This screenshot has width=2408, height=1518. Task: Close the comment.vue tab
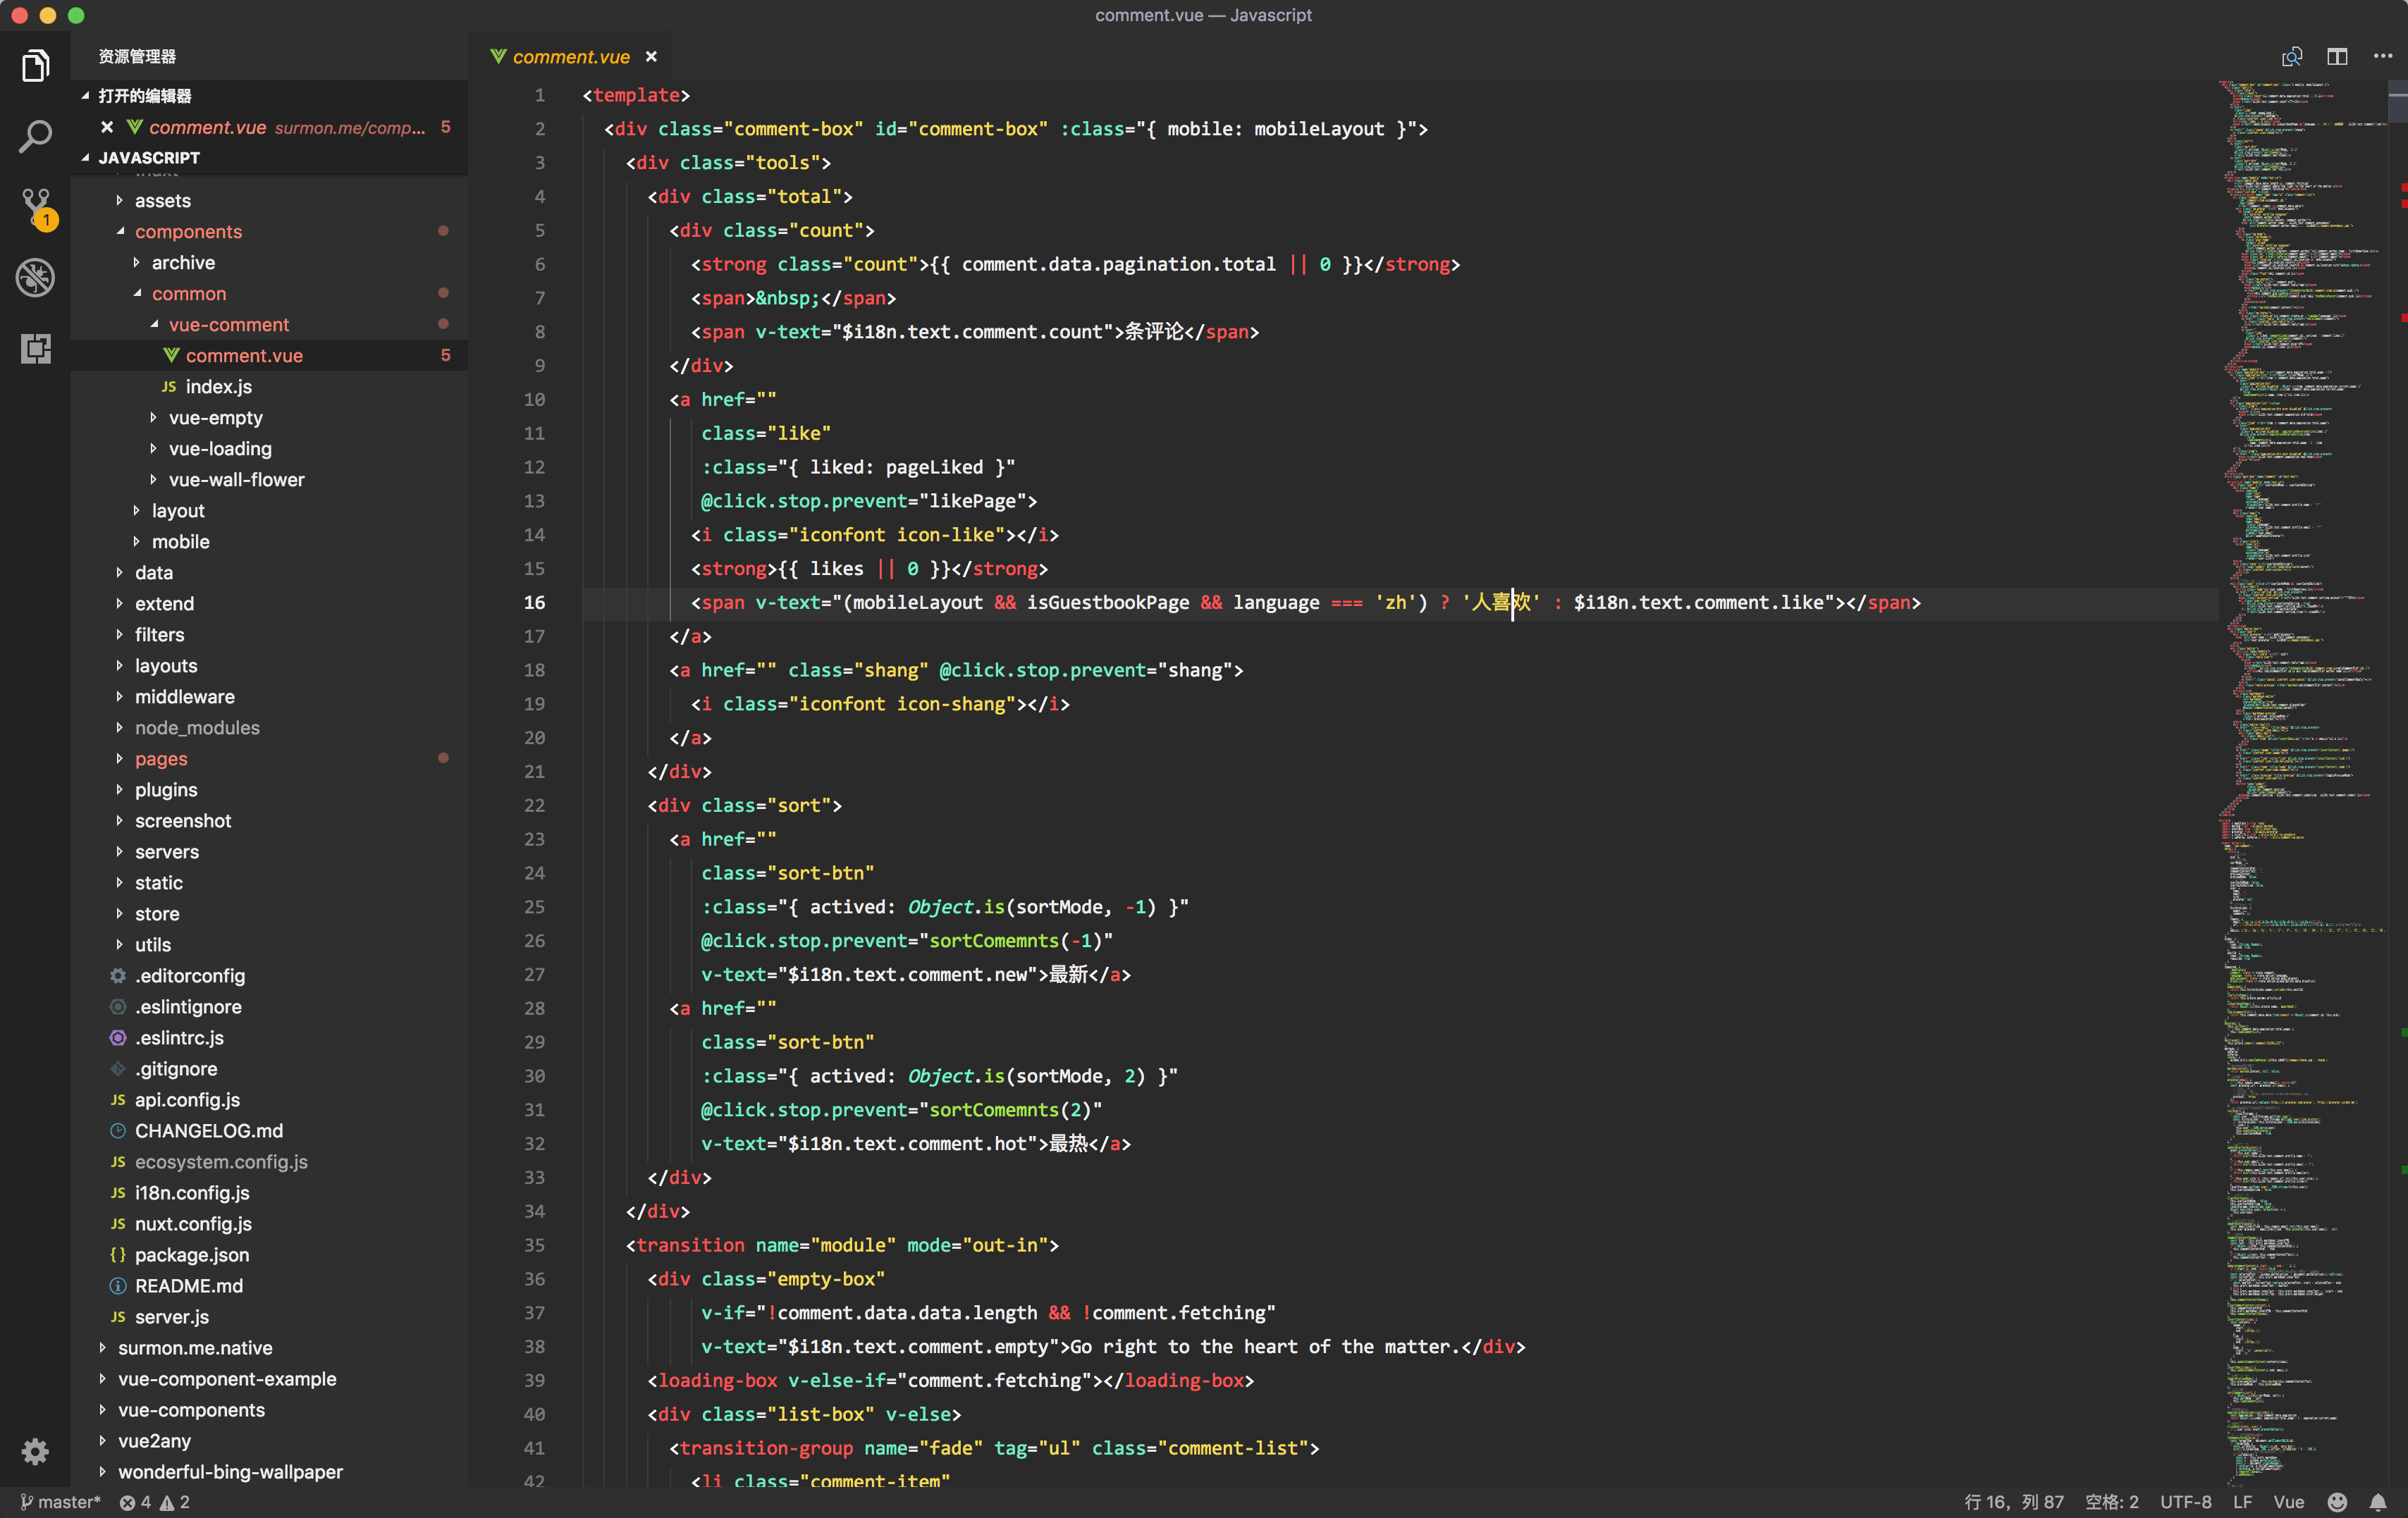tap(651, 57)
